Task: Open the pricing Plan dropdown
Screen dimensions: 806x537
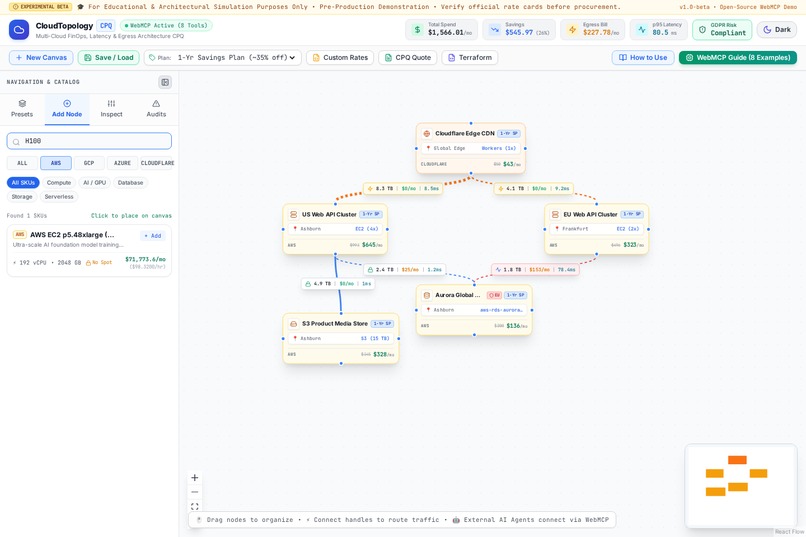Action: pos(223,58)
